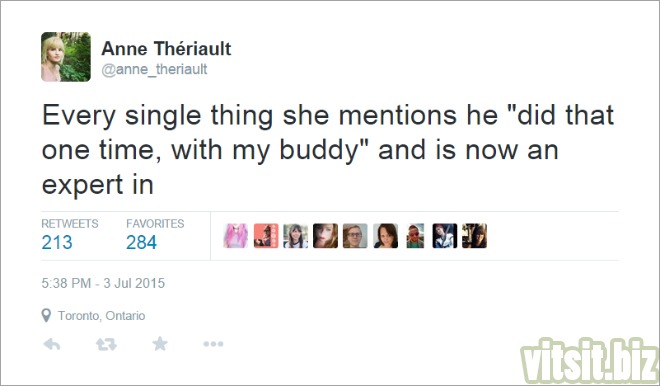Click the red-haired woman's avatar
The image size is (660, 386).
(325, 236)
